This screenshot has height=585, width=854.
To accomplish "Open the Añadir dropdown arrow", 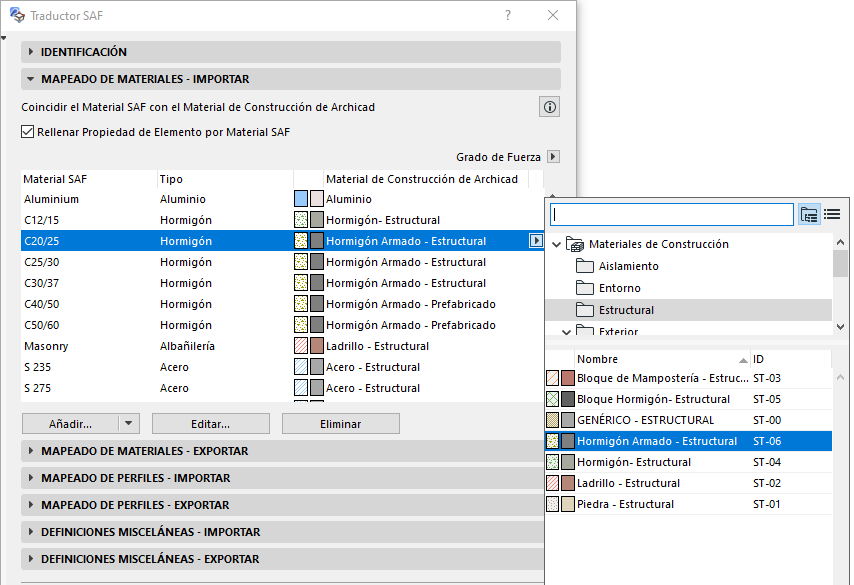I will [129, 424].
